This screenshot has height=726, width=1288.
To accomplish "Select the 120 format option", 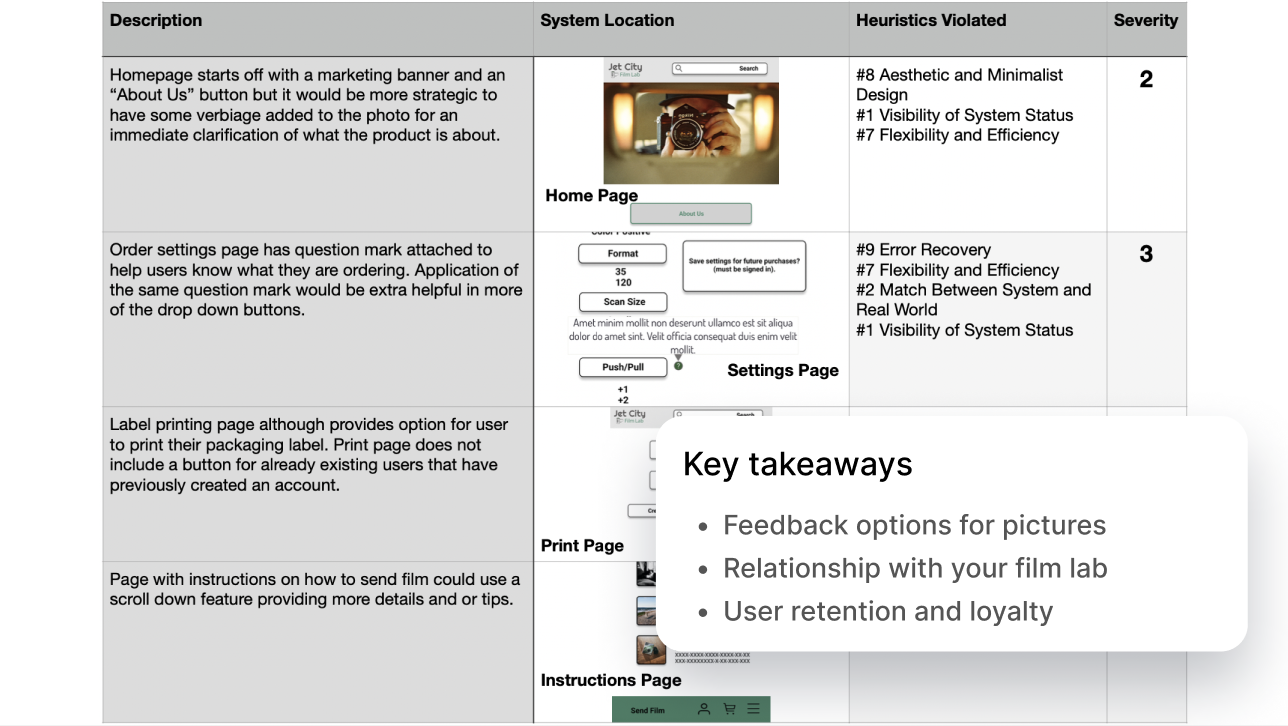I will coord(623,283).
